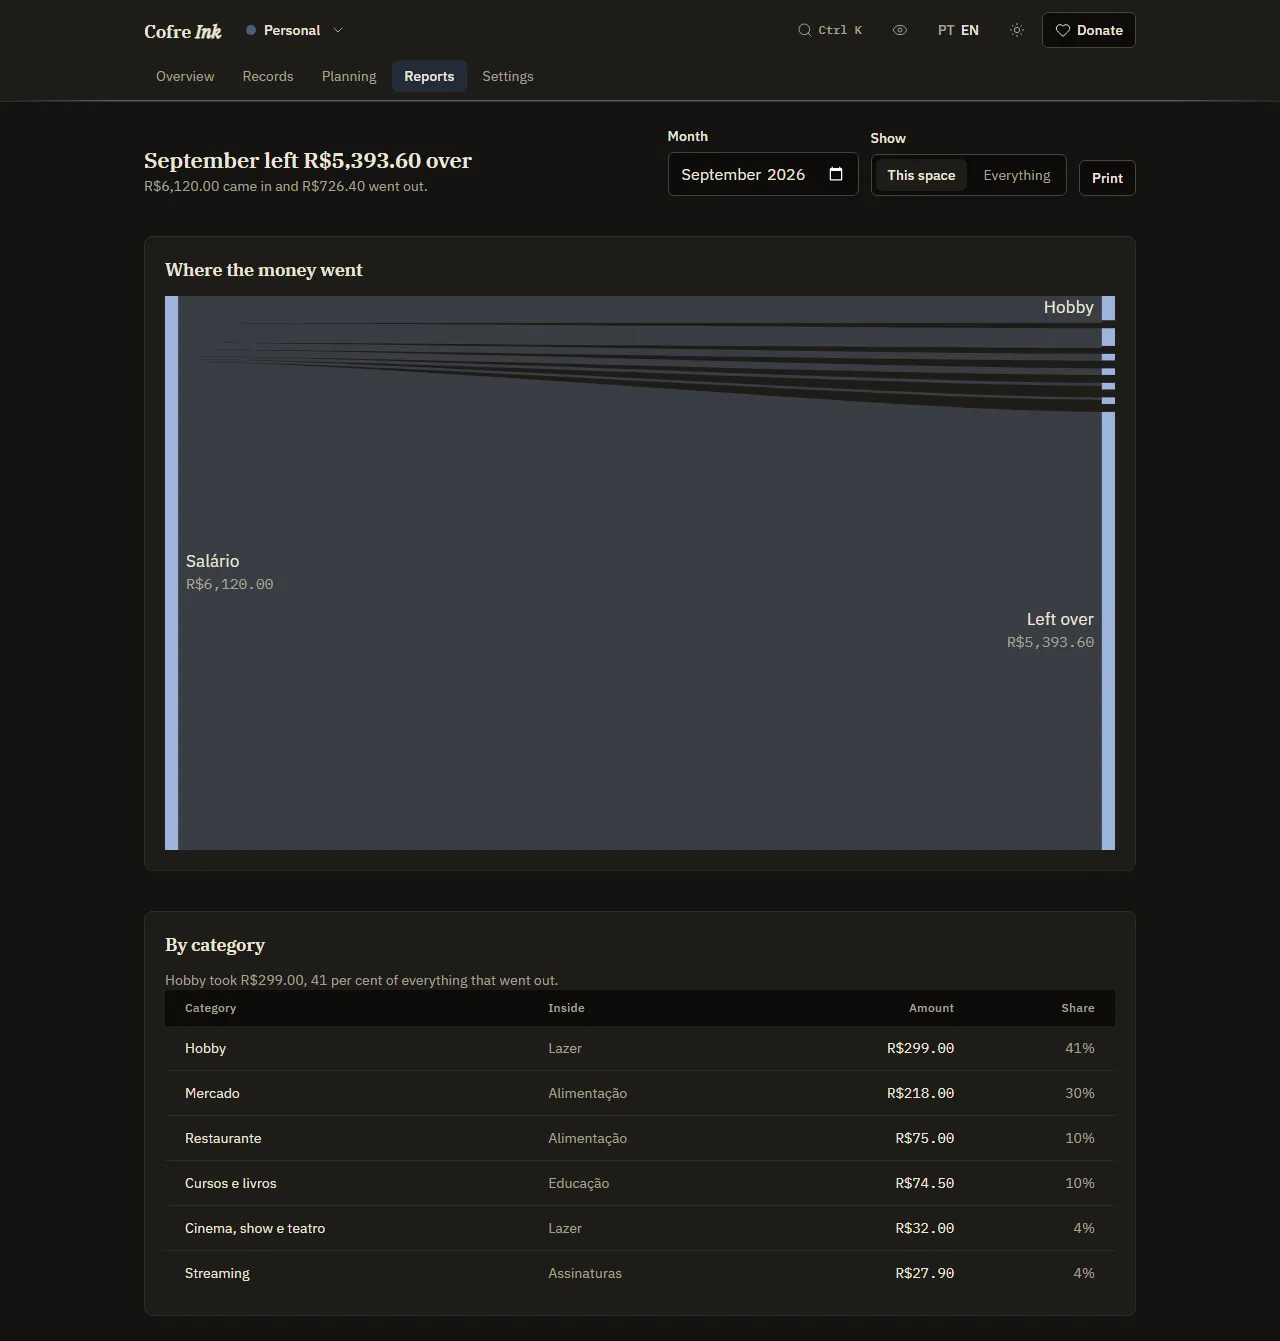The width and height of the screenshot is (1280, 1341).
Task: Click the R$218.00 amount cell
Action: pyautogui.click(x=920, y=1093)
